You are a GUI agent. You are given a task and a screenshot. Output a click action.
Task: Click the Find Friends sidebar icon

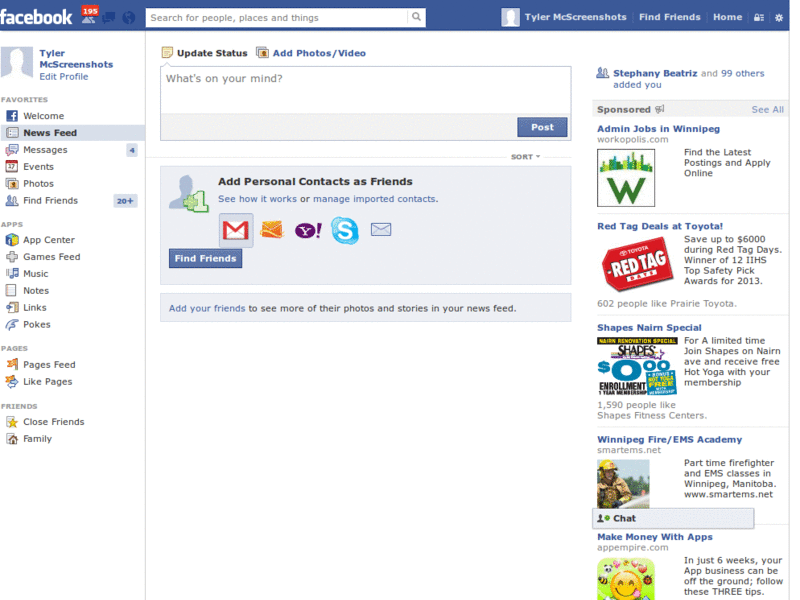pyautogui.click(x=12, y=201)
